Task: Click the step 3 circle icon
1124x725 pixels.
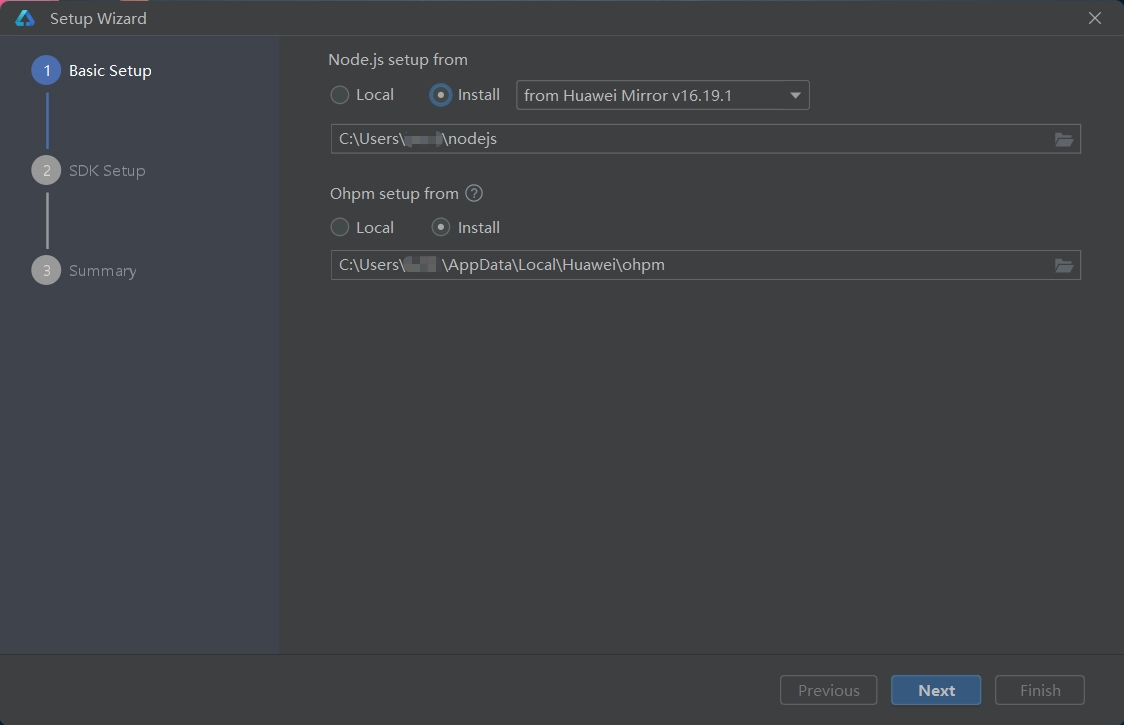Action: 46,271
